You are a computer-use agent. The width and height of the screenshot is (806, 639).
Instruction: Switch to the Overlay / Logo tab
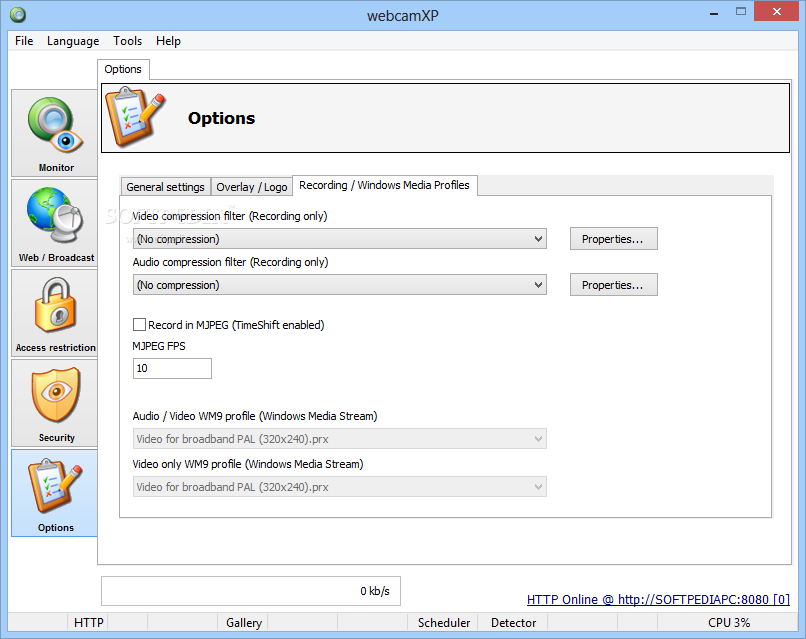(x=252, y=187)
